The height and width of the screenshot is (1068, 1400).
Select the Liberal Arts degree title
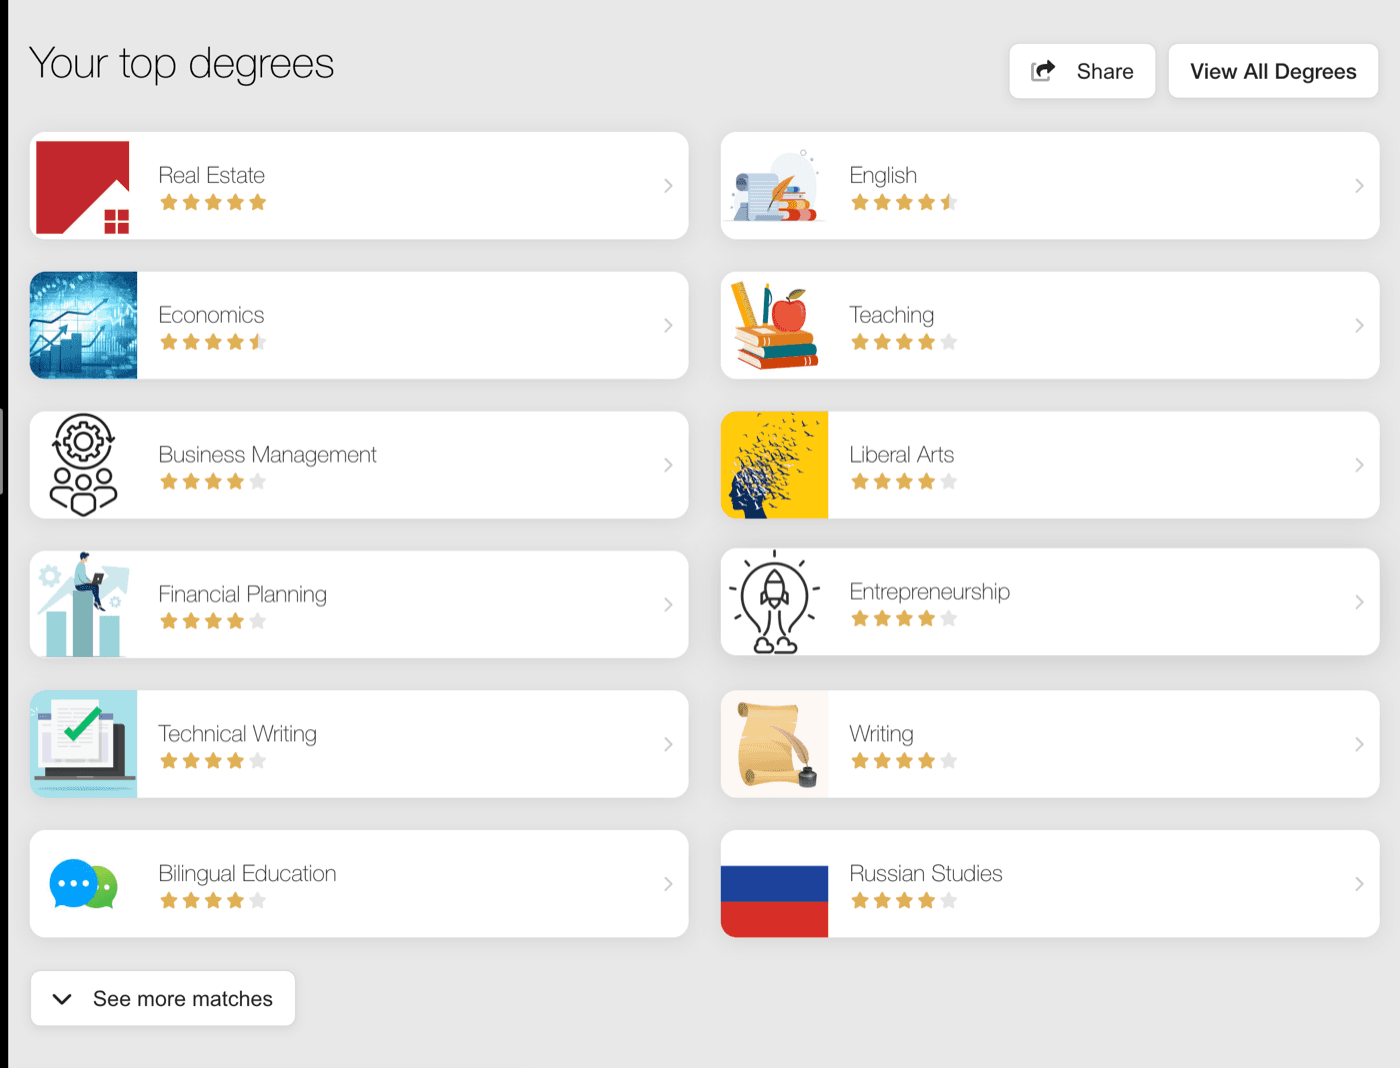point(901,455)
